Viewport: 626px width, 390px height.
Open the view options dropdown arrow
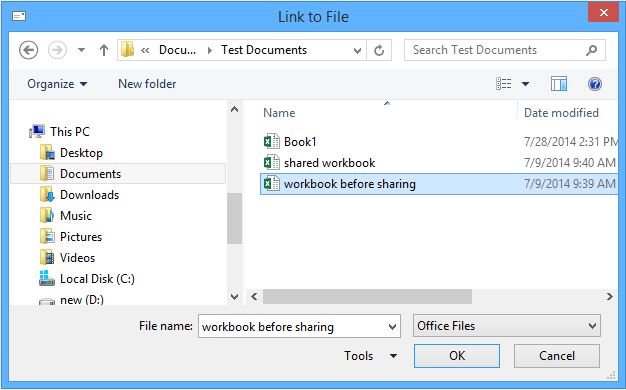pyautogui.click(x=525, y=84)
